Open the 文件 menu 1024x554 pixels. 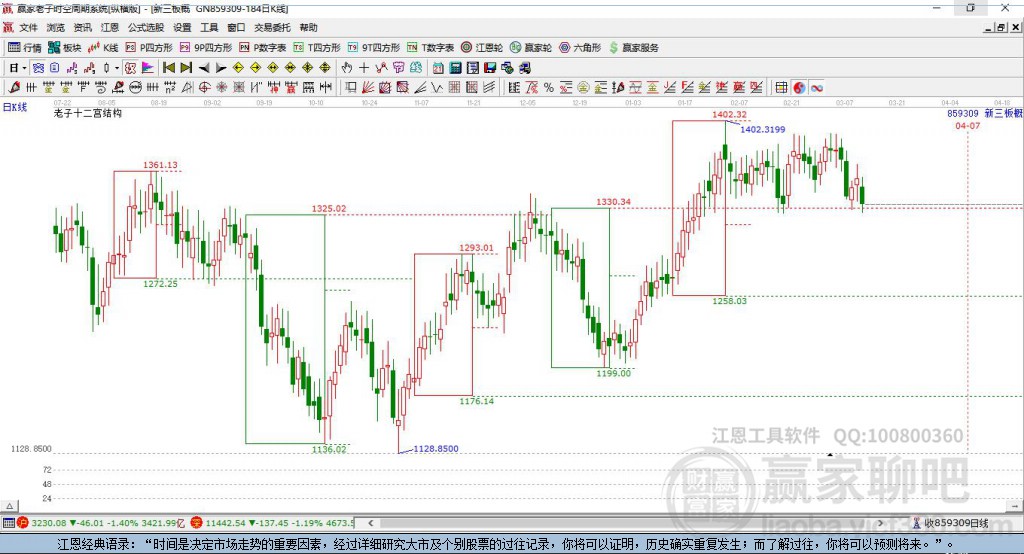click(x=28, y=27)
